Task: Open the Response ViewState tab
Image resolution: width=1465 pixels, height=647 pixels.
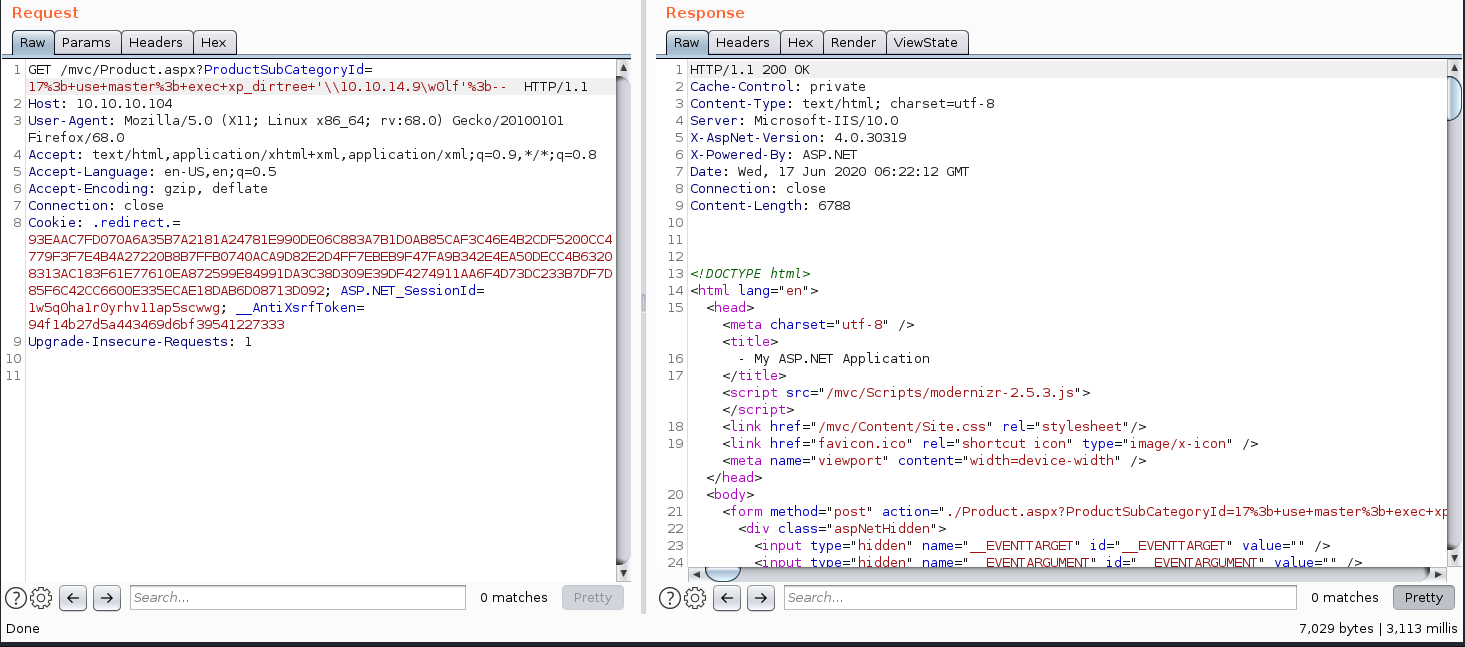Action: pyautogui.click(x=926, y=42)
